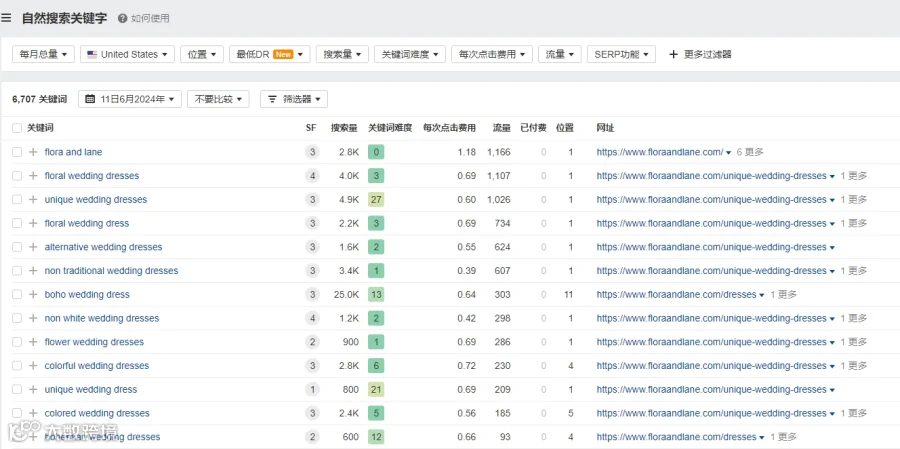Check the alternative wedding dresses row checkbox

pos(17,247)
